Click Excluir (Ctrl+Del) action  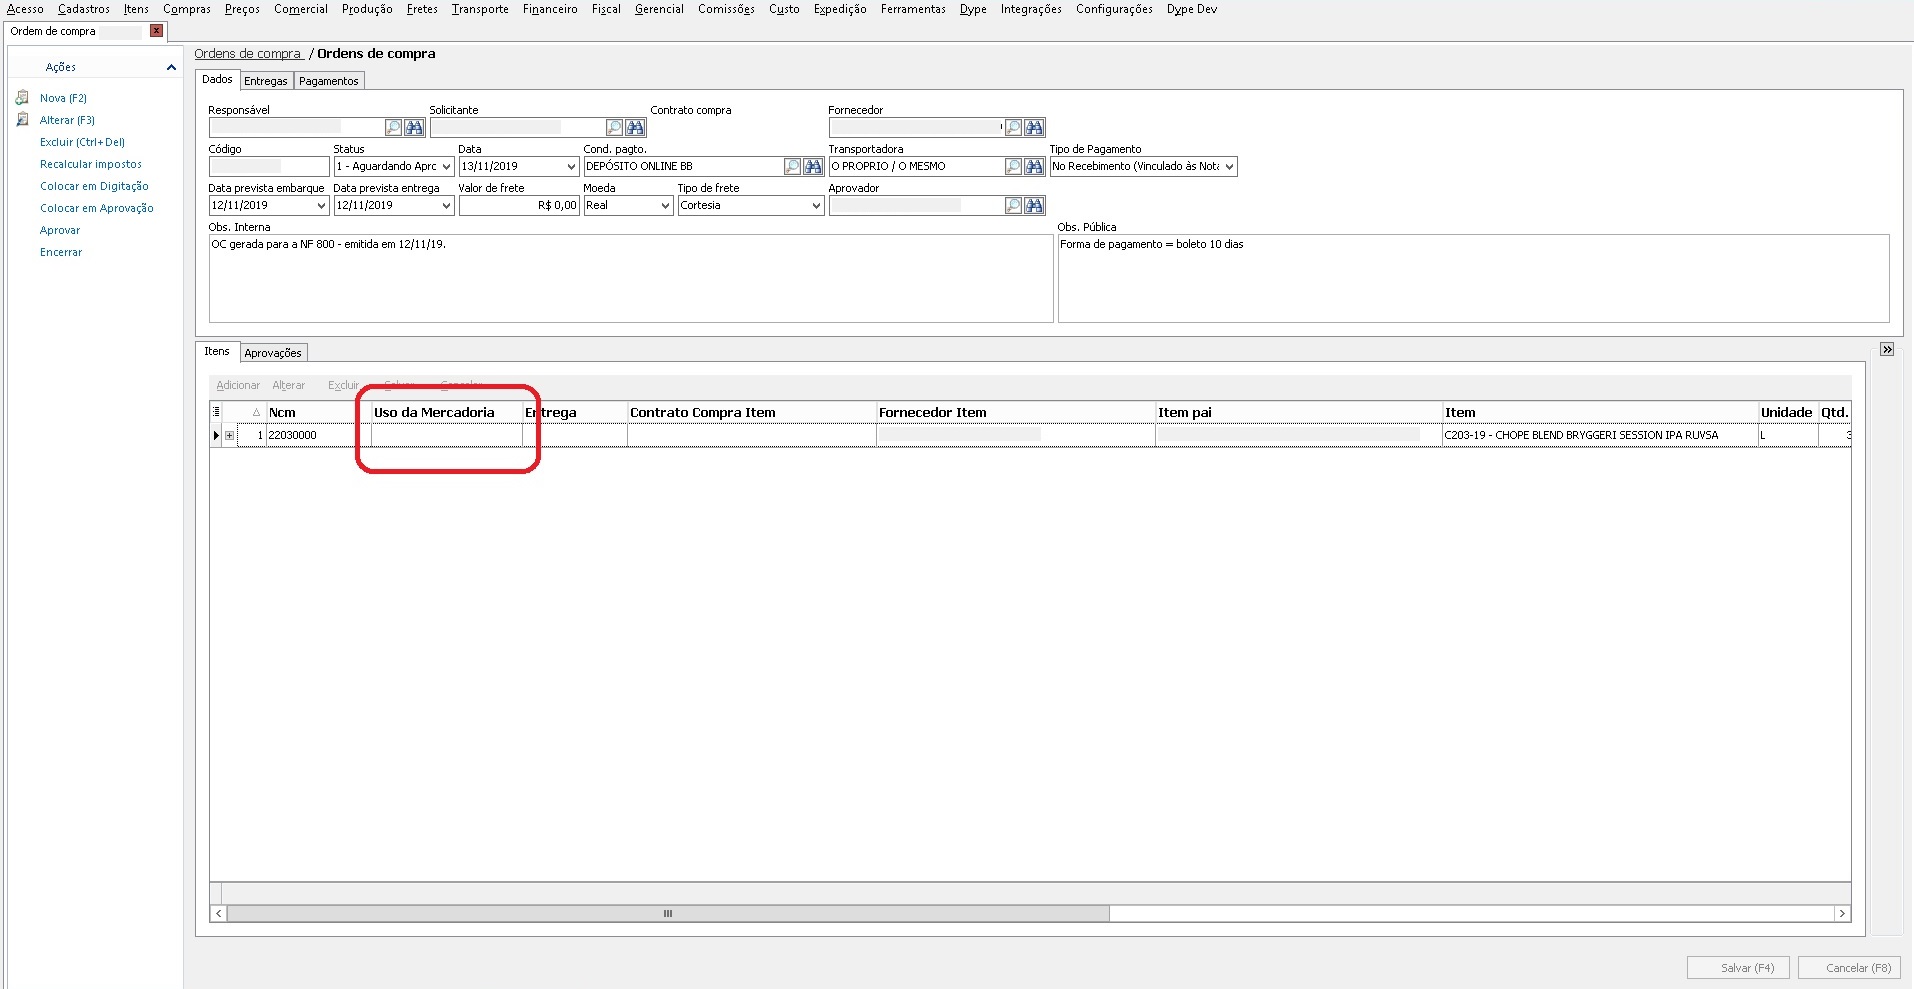[82, 142]
